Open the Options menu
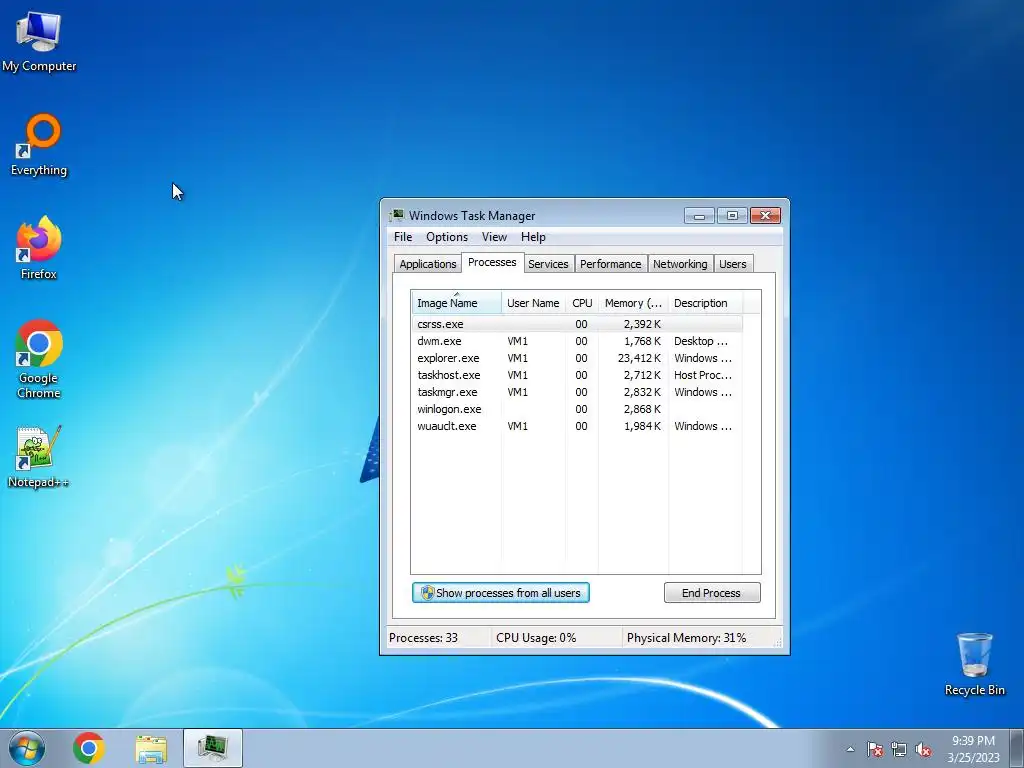This screenshot has width=1024, height=768. click(447, 237)
